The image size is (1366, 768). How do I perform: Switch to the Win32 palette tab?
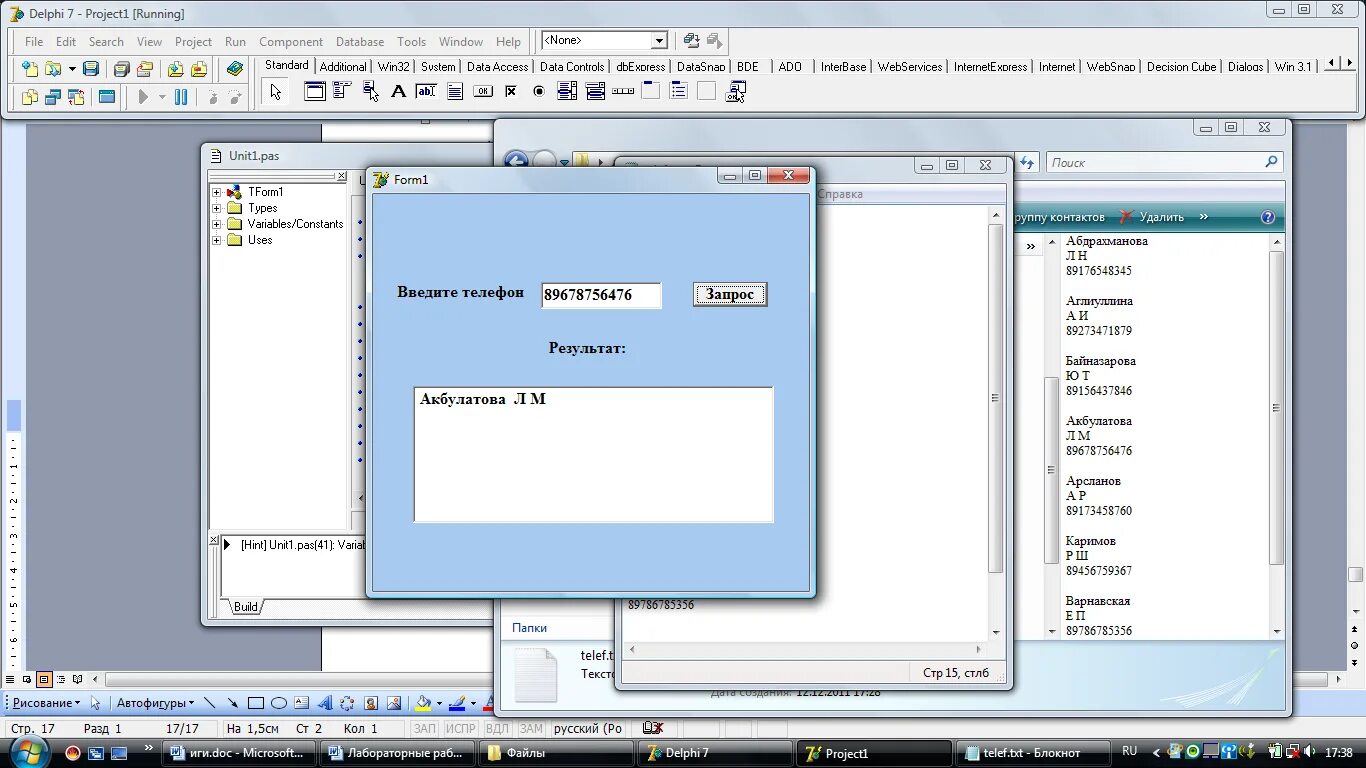(394, 67)
